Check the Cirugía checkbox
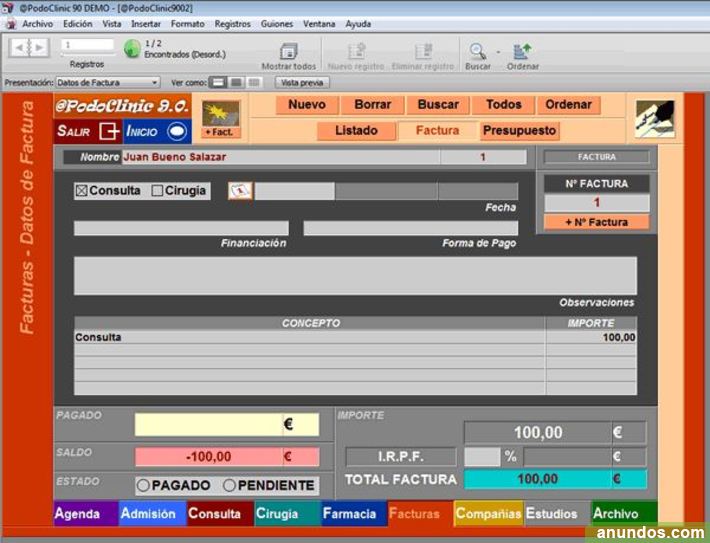710x543 pixels. click(157, 191)
